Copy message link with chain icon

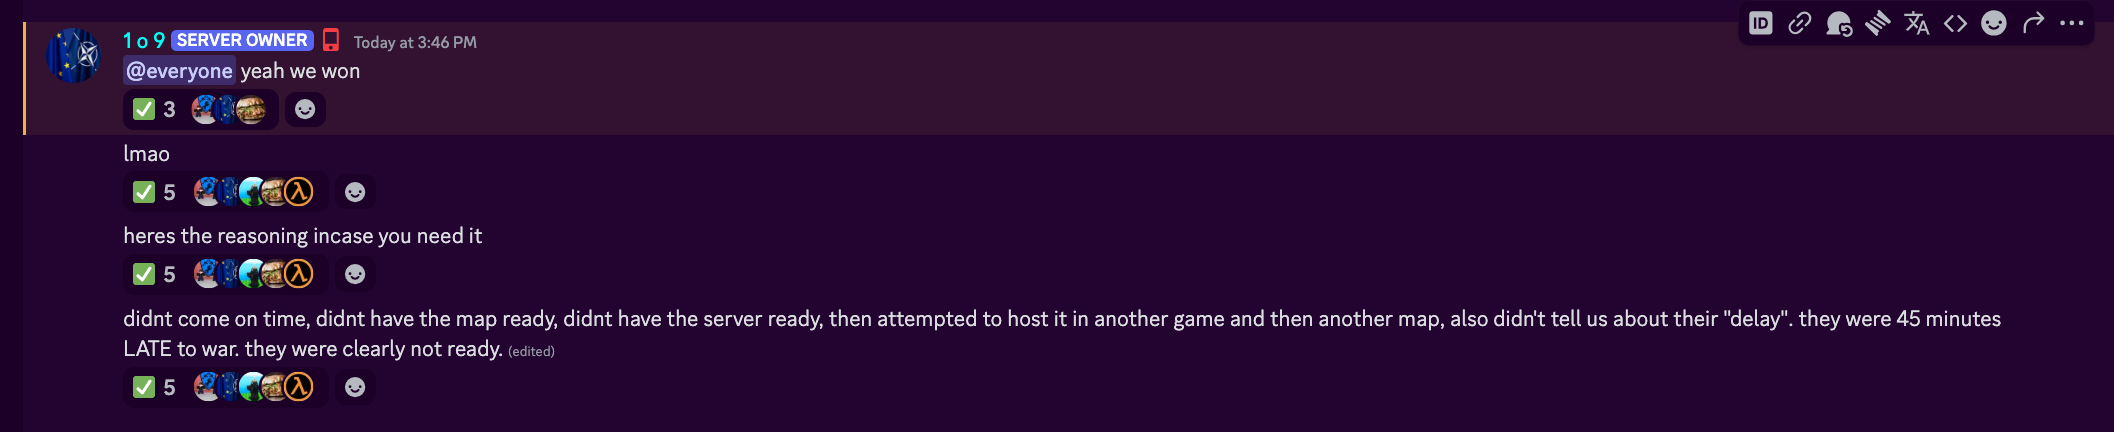click(x=1799, y=23)
